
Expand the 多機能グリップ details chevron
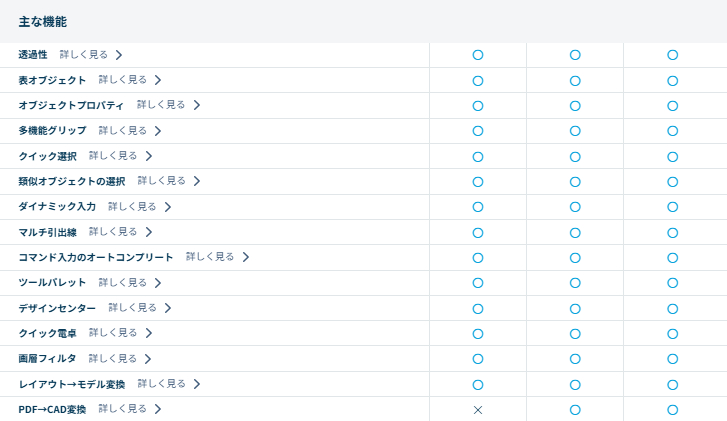(x=158, y=131)
